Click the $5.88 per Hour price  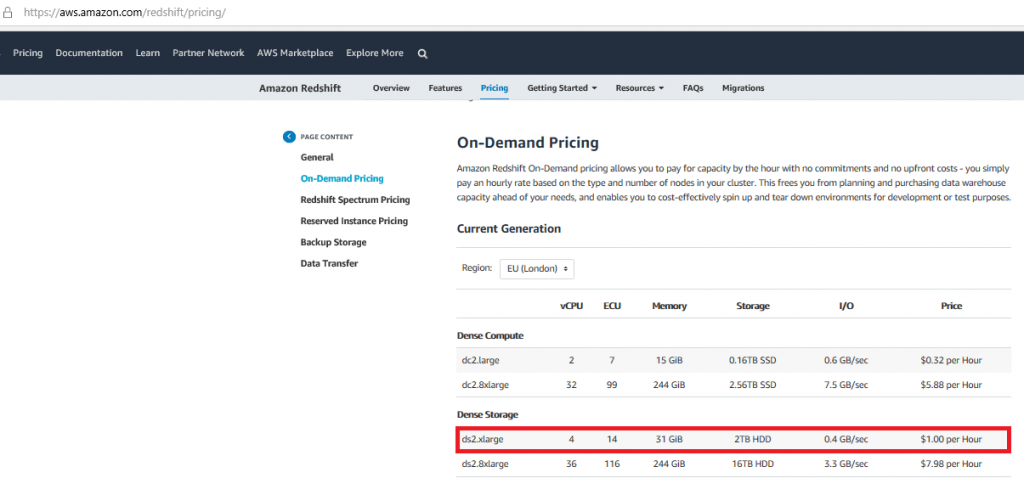click(951, 385)
